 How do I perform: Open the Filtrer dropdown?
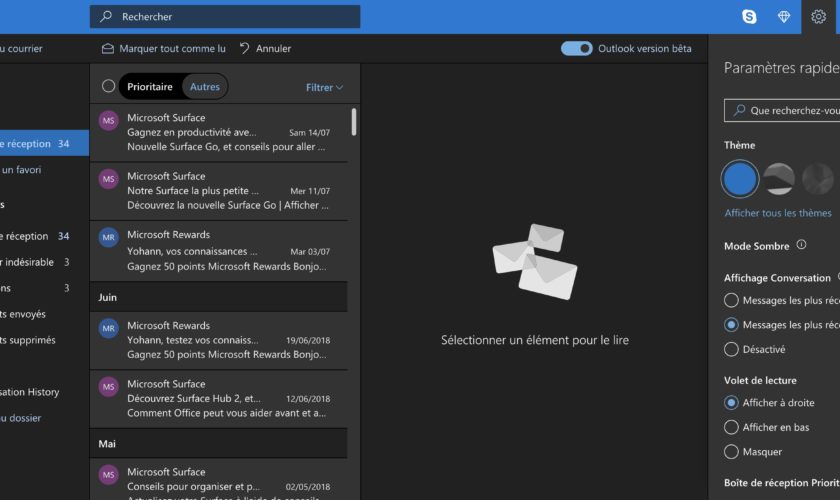(x=324, y=87)
